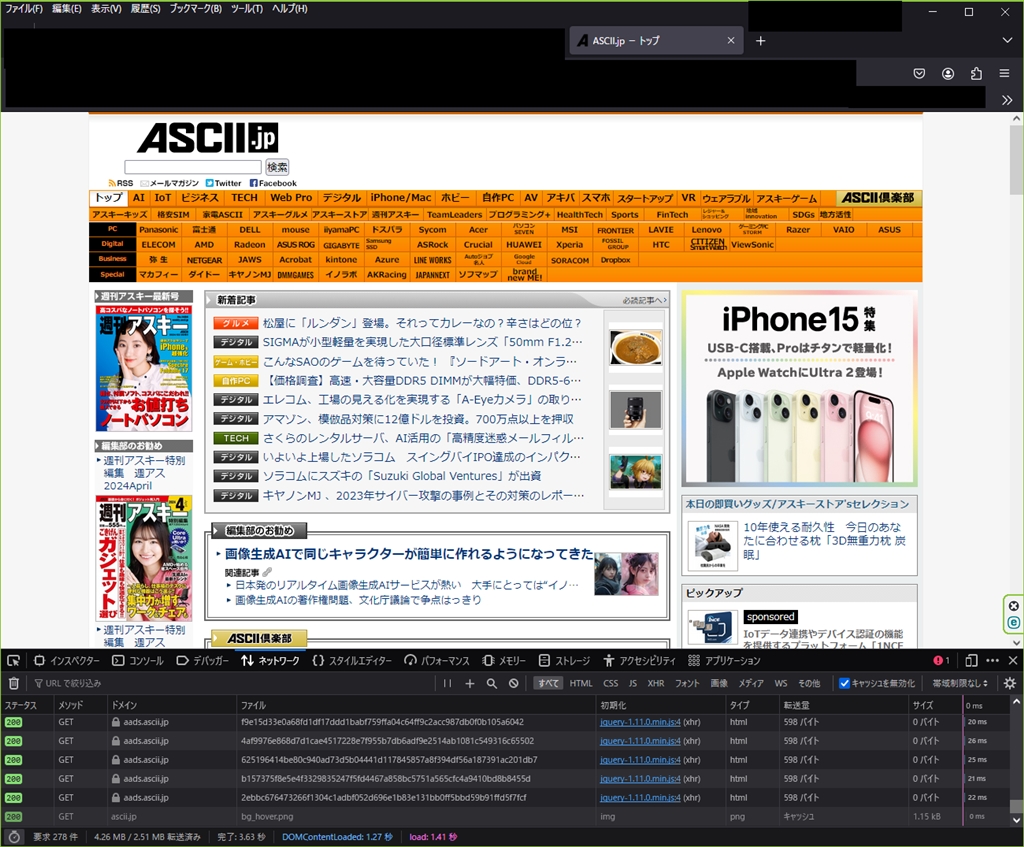Clear network log with trash icon

click(14, 683)
